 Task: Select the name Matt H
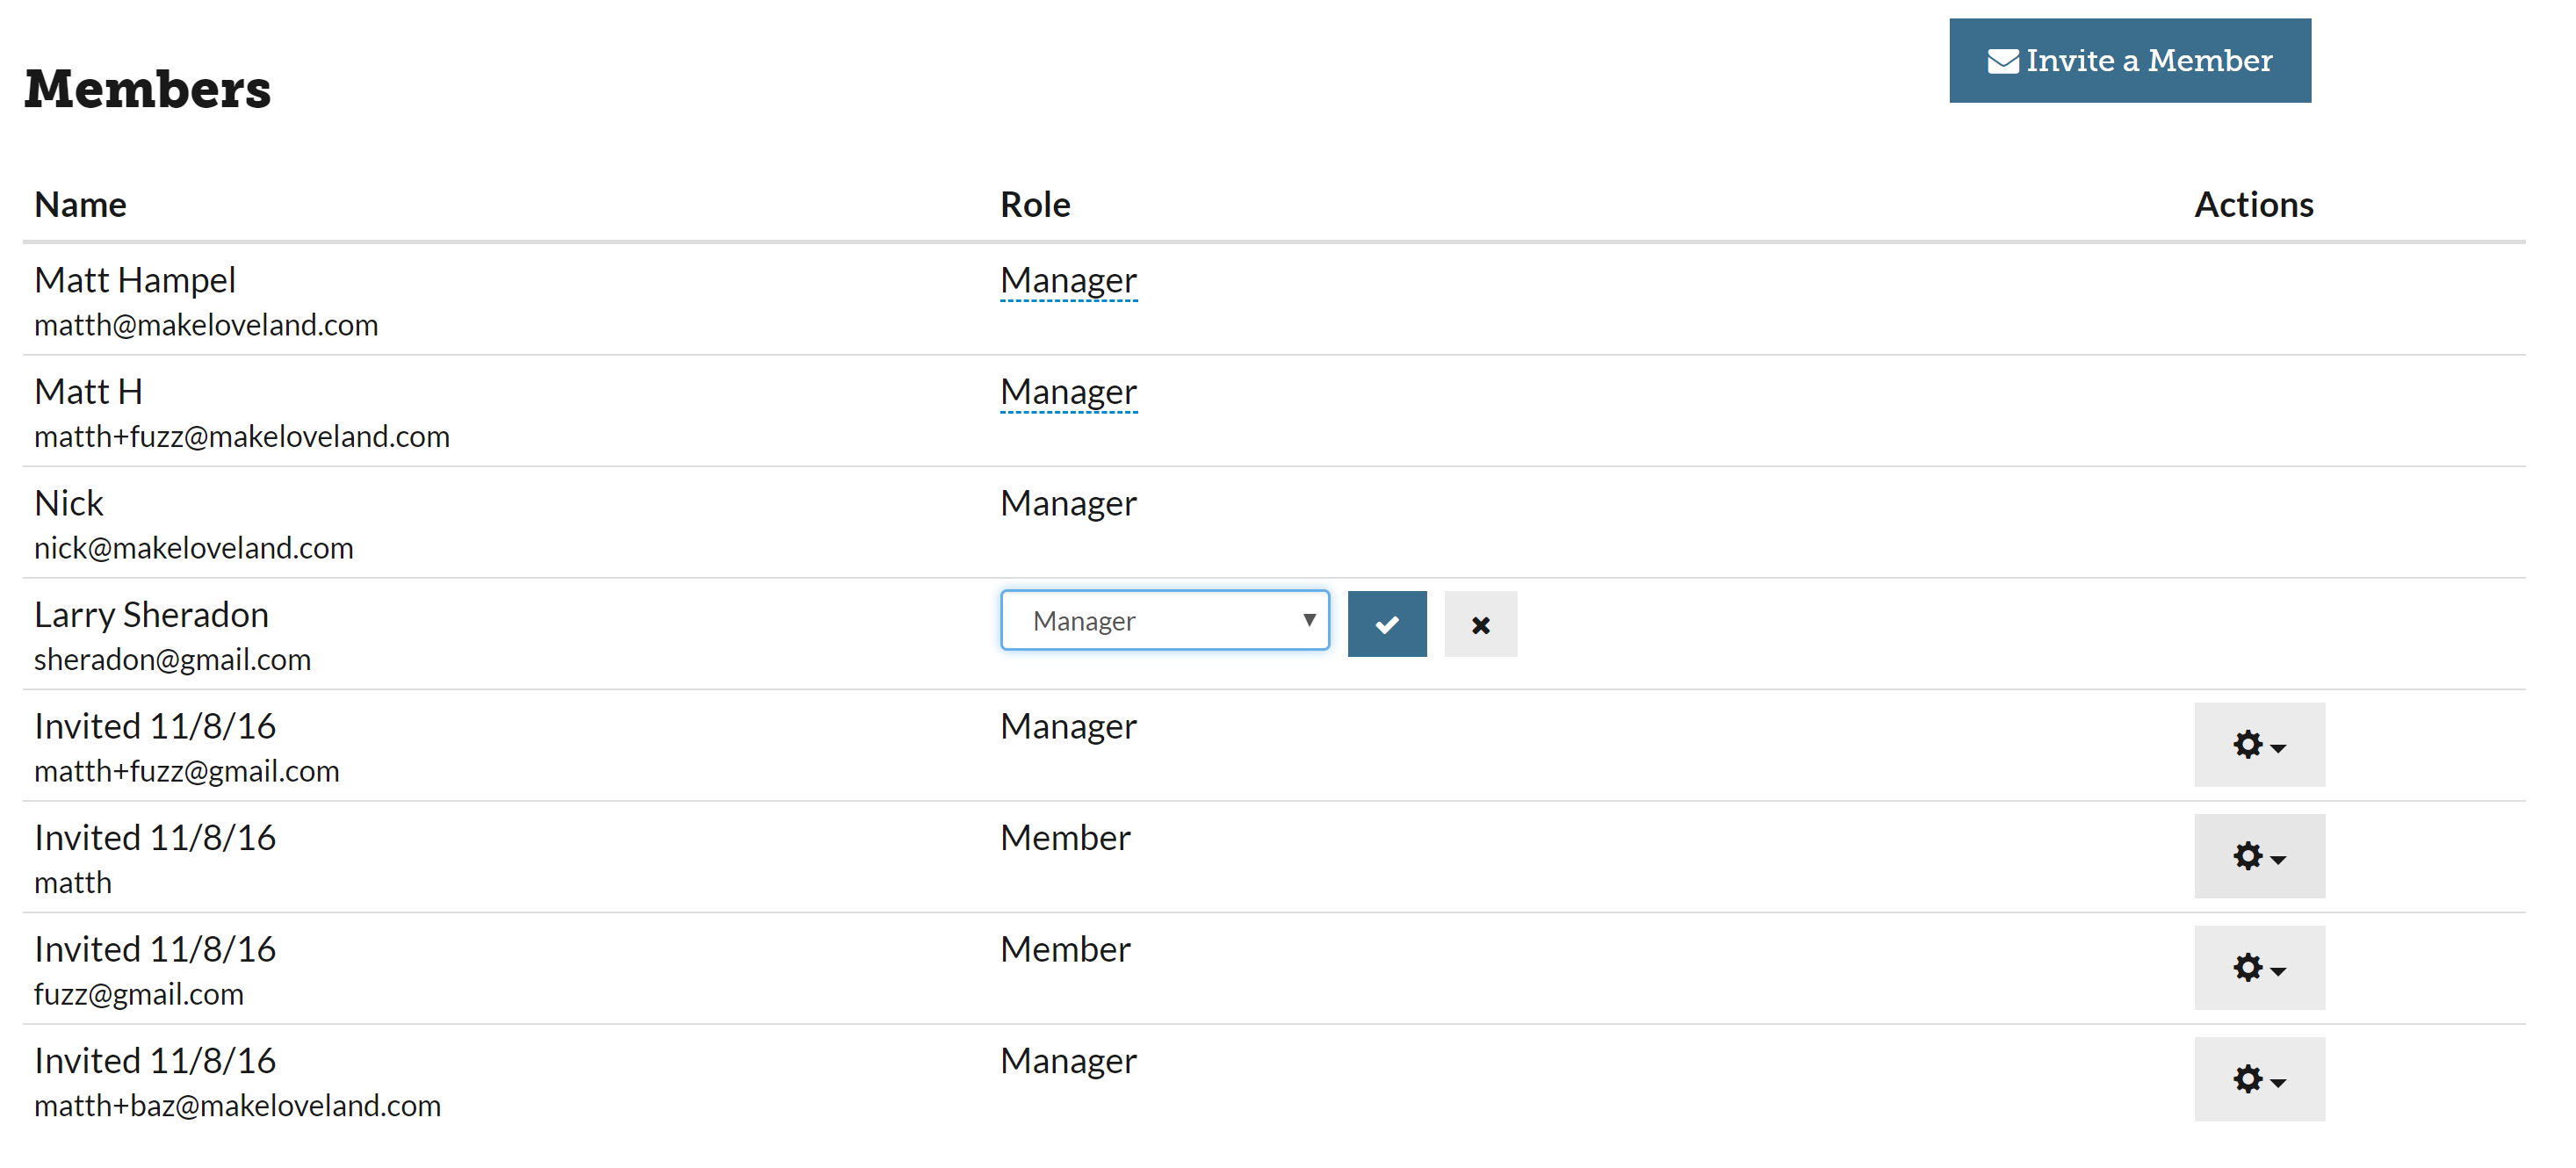tap(88, 391)
